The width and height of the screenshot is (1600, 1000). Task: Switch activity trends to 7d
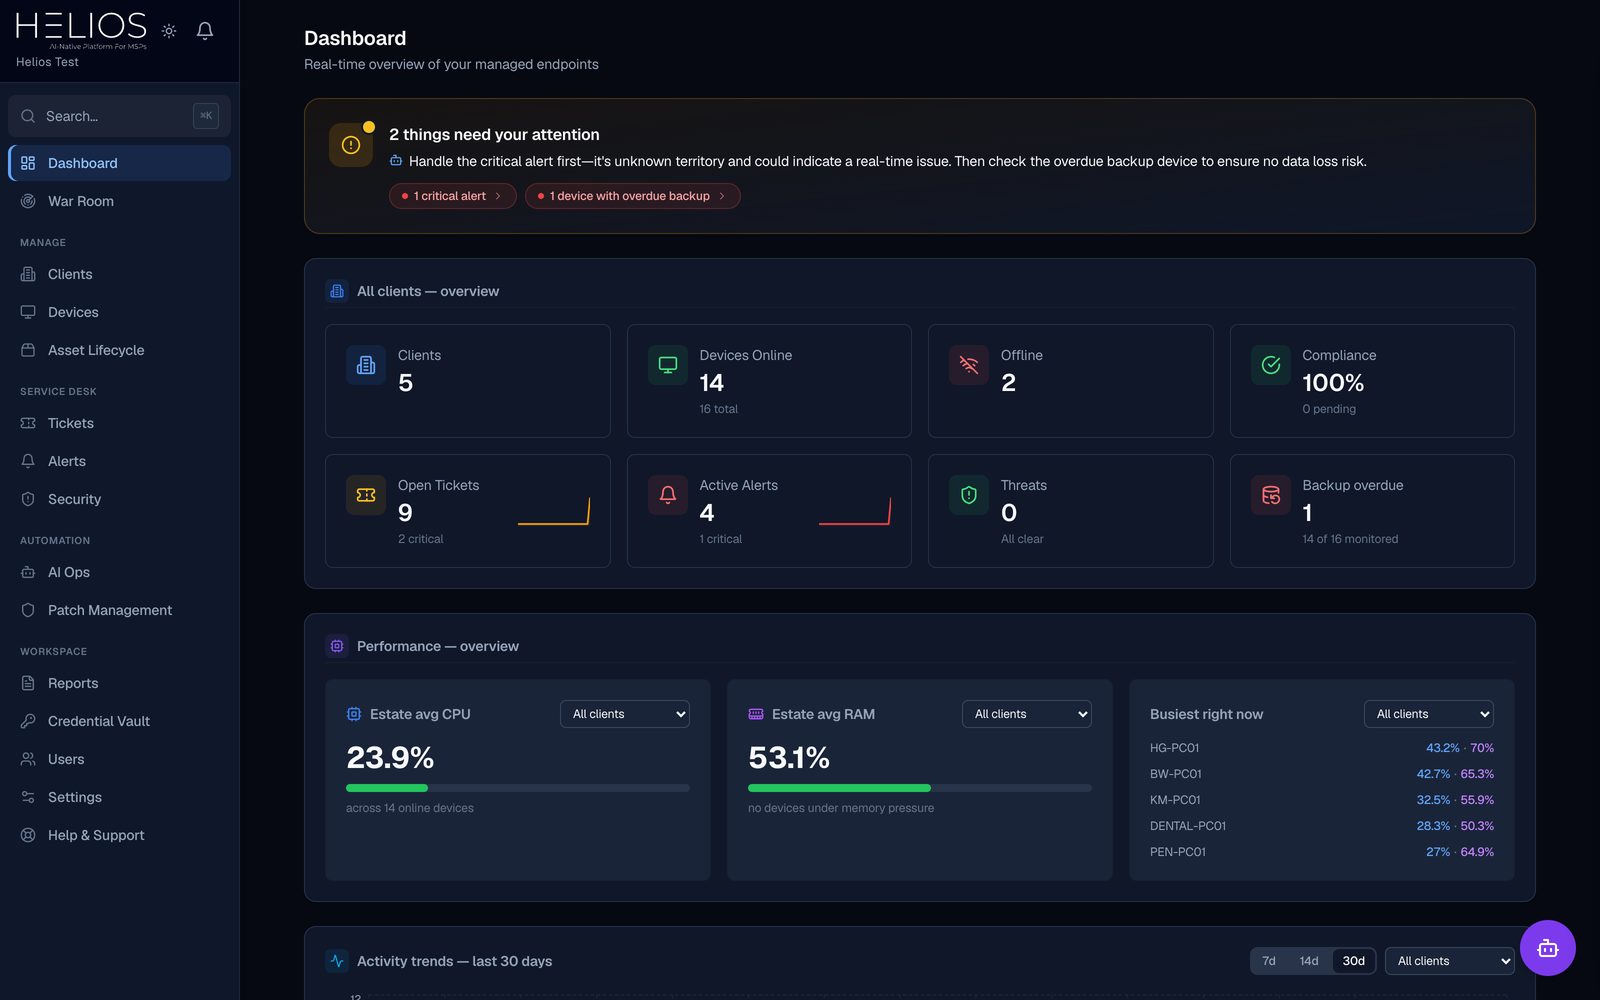1269,961
